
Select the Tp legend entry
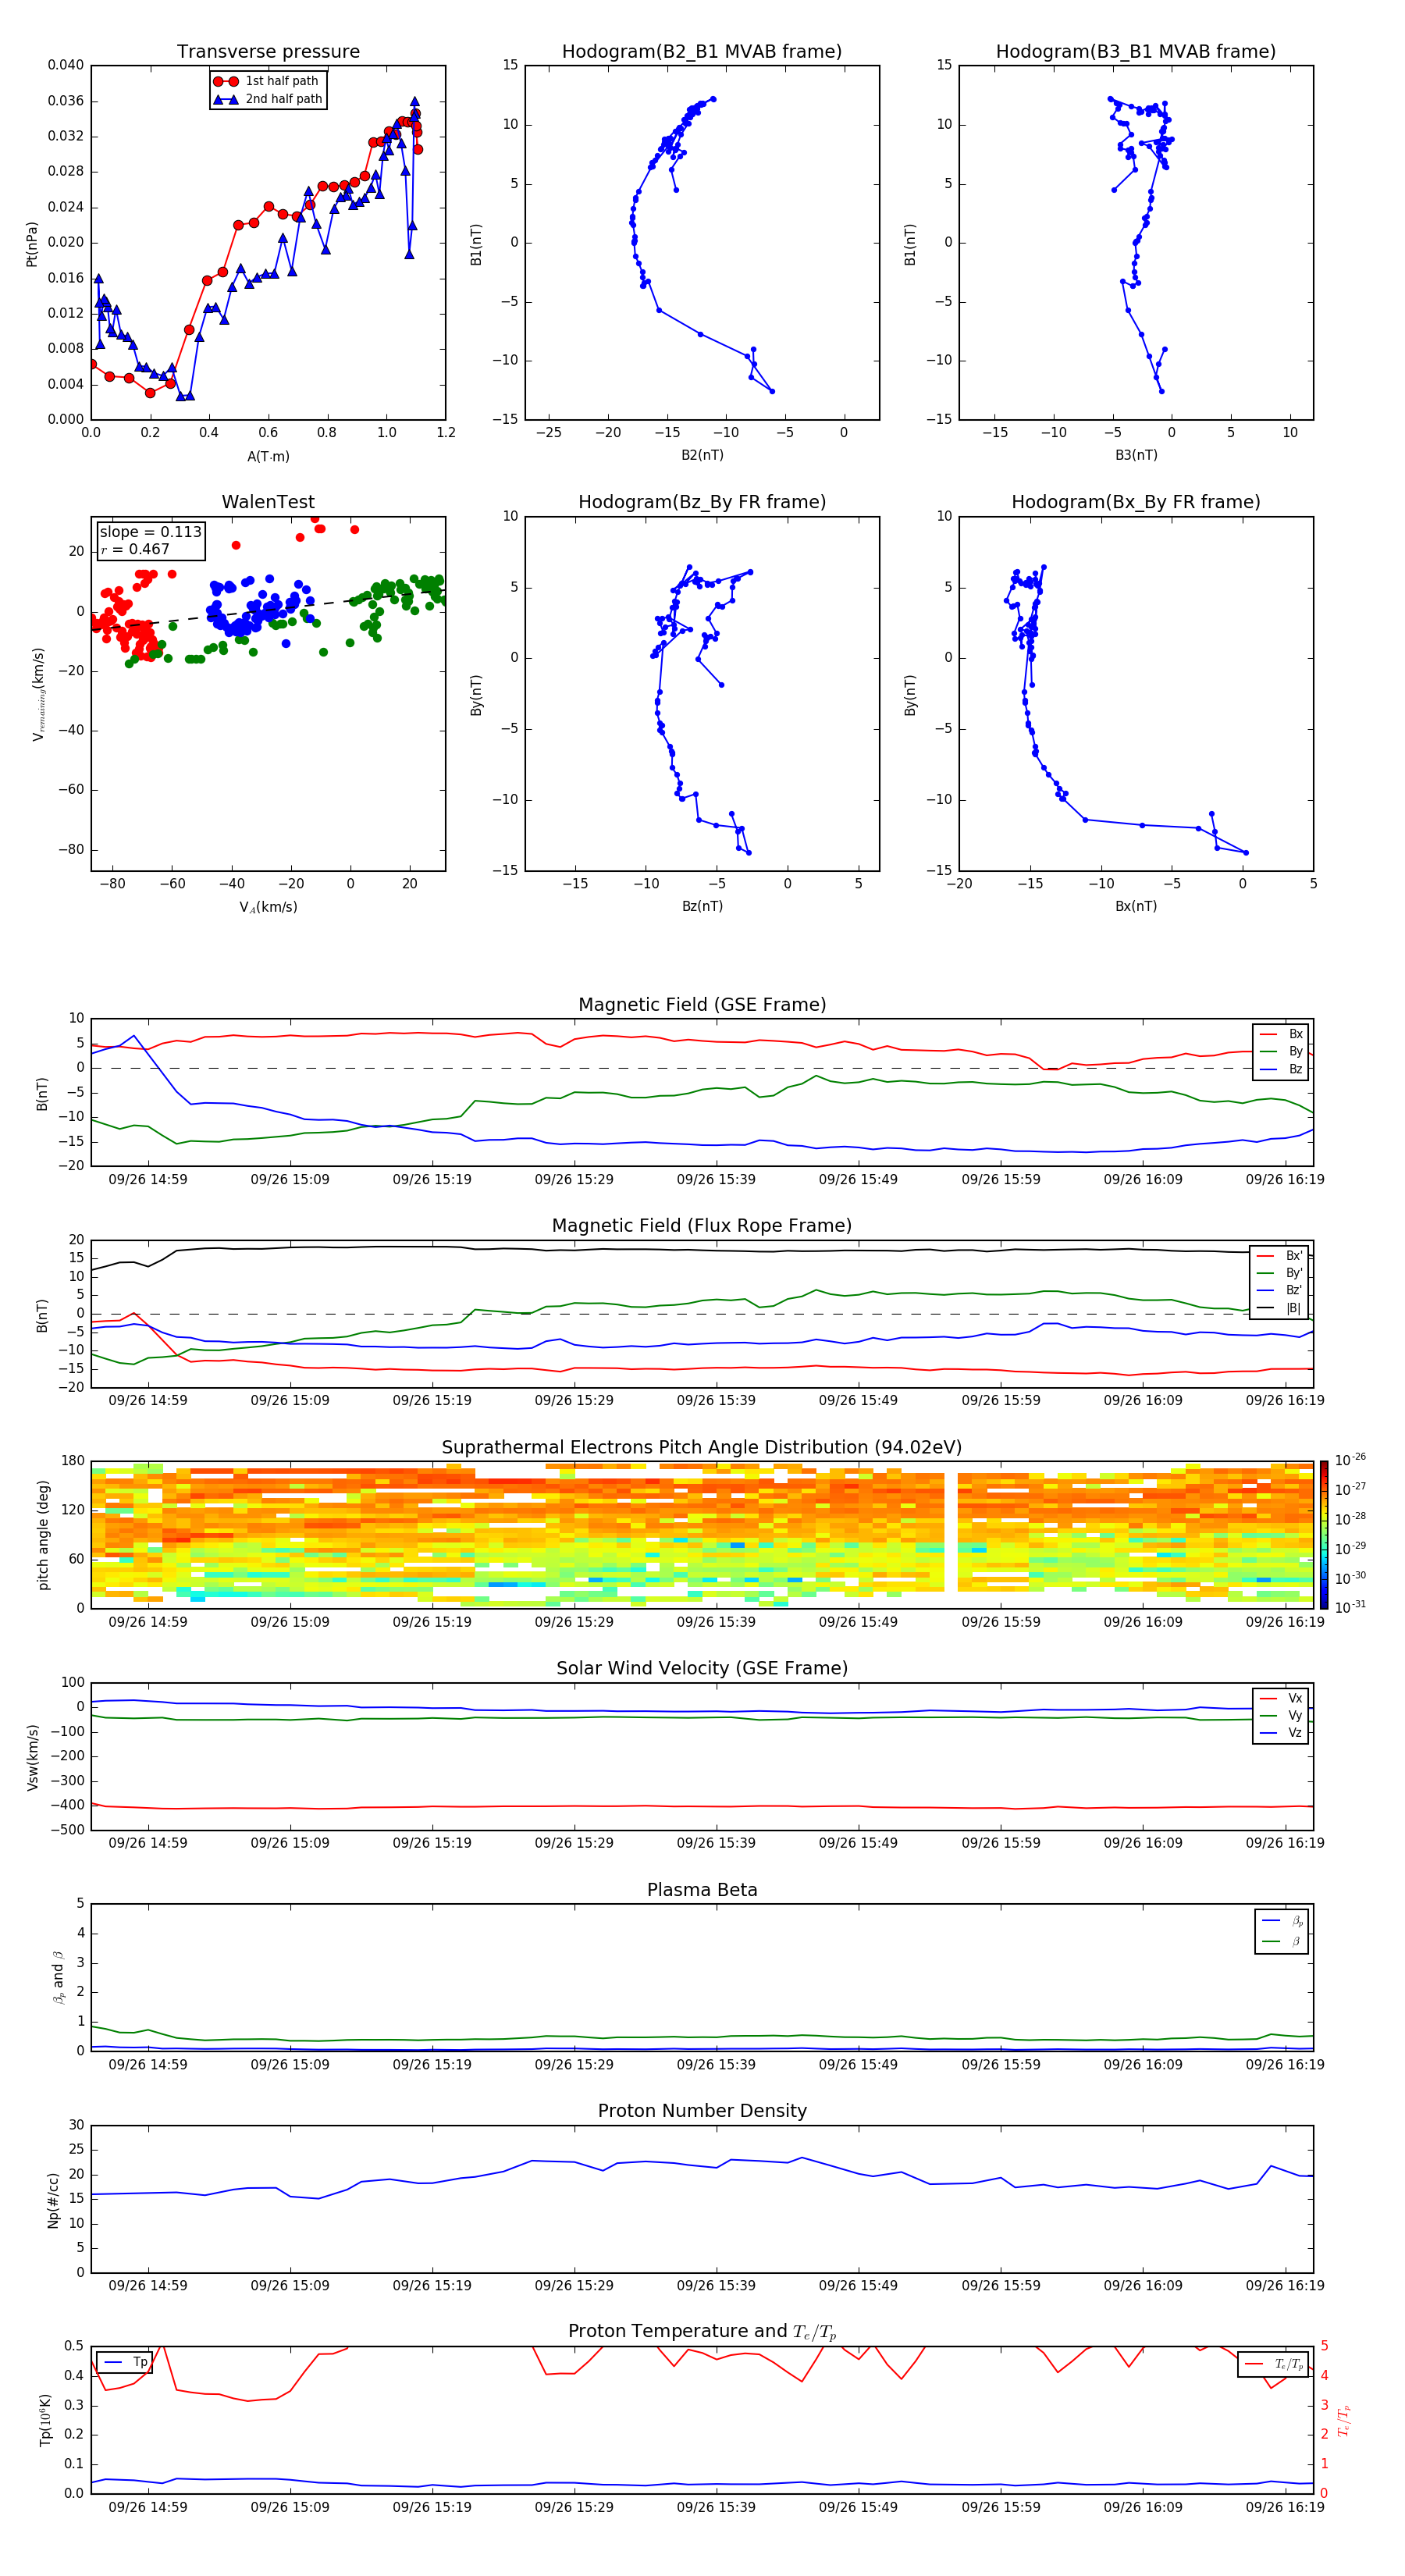point(125,2362)
